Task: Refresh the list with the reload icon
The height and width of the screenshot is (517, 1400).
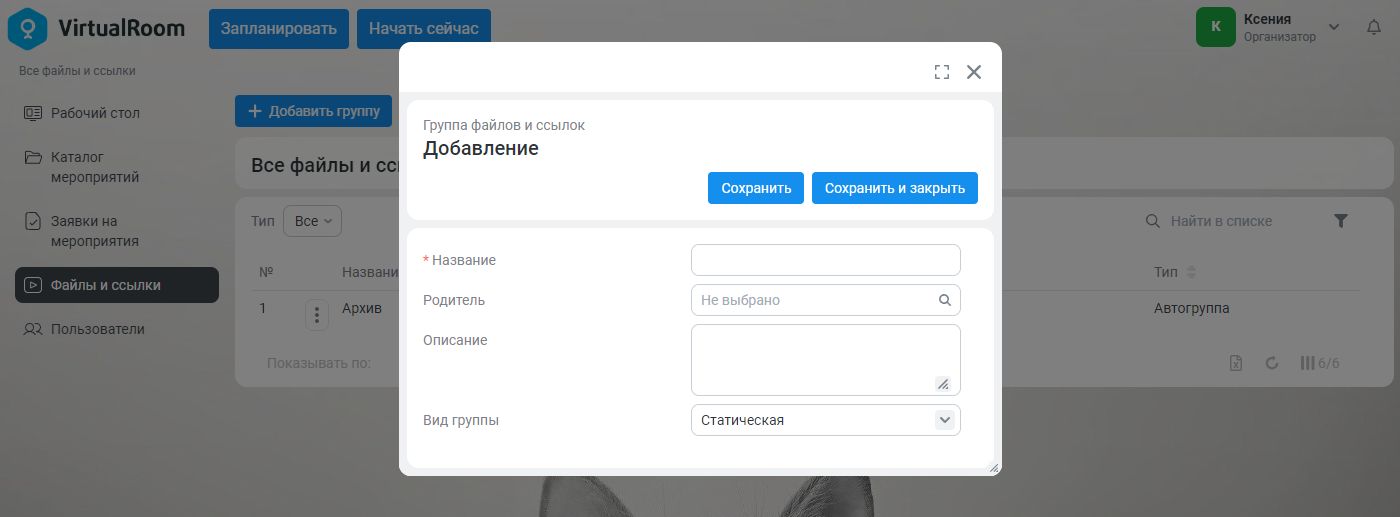Action: point(1272,363)
